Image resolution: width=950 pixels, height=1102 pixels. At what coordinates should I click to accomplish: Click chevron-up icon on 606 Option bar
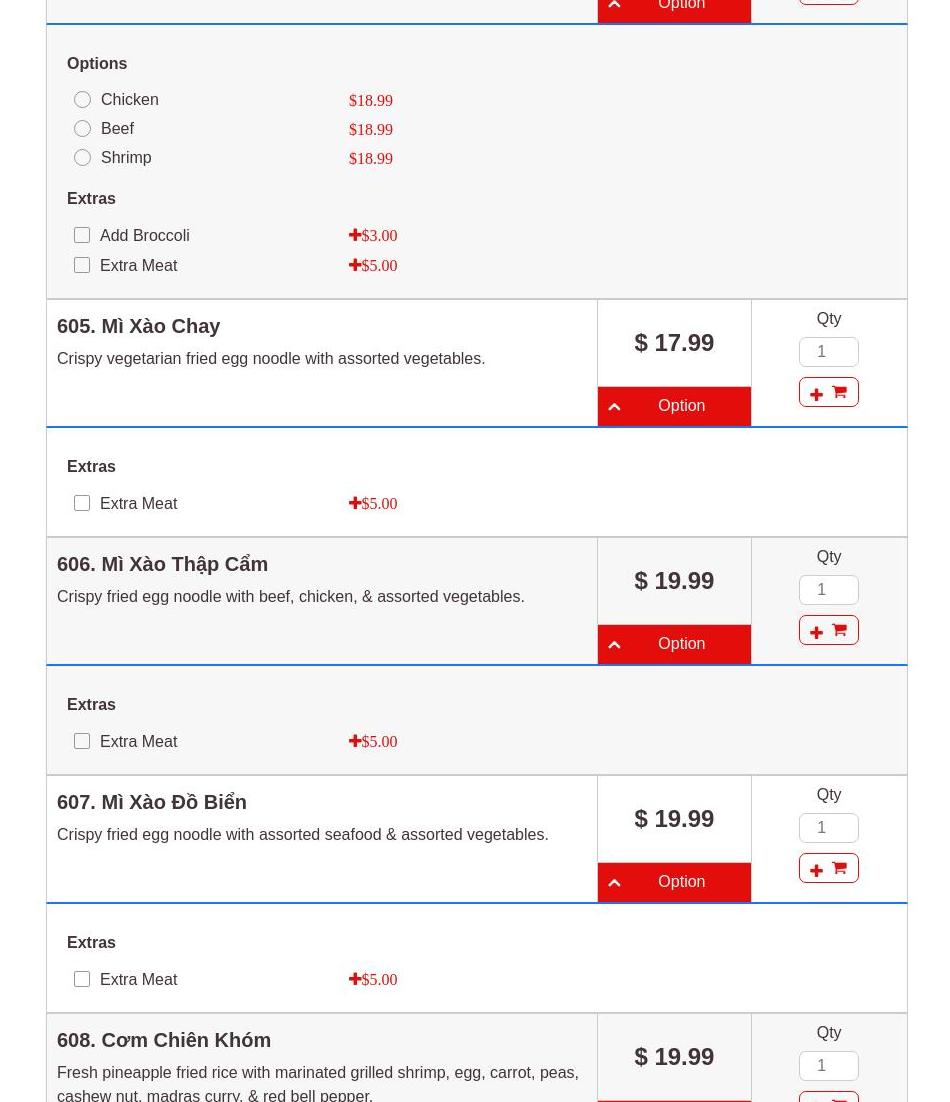(x=614, y=645)
